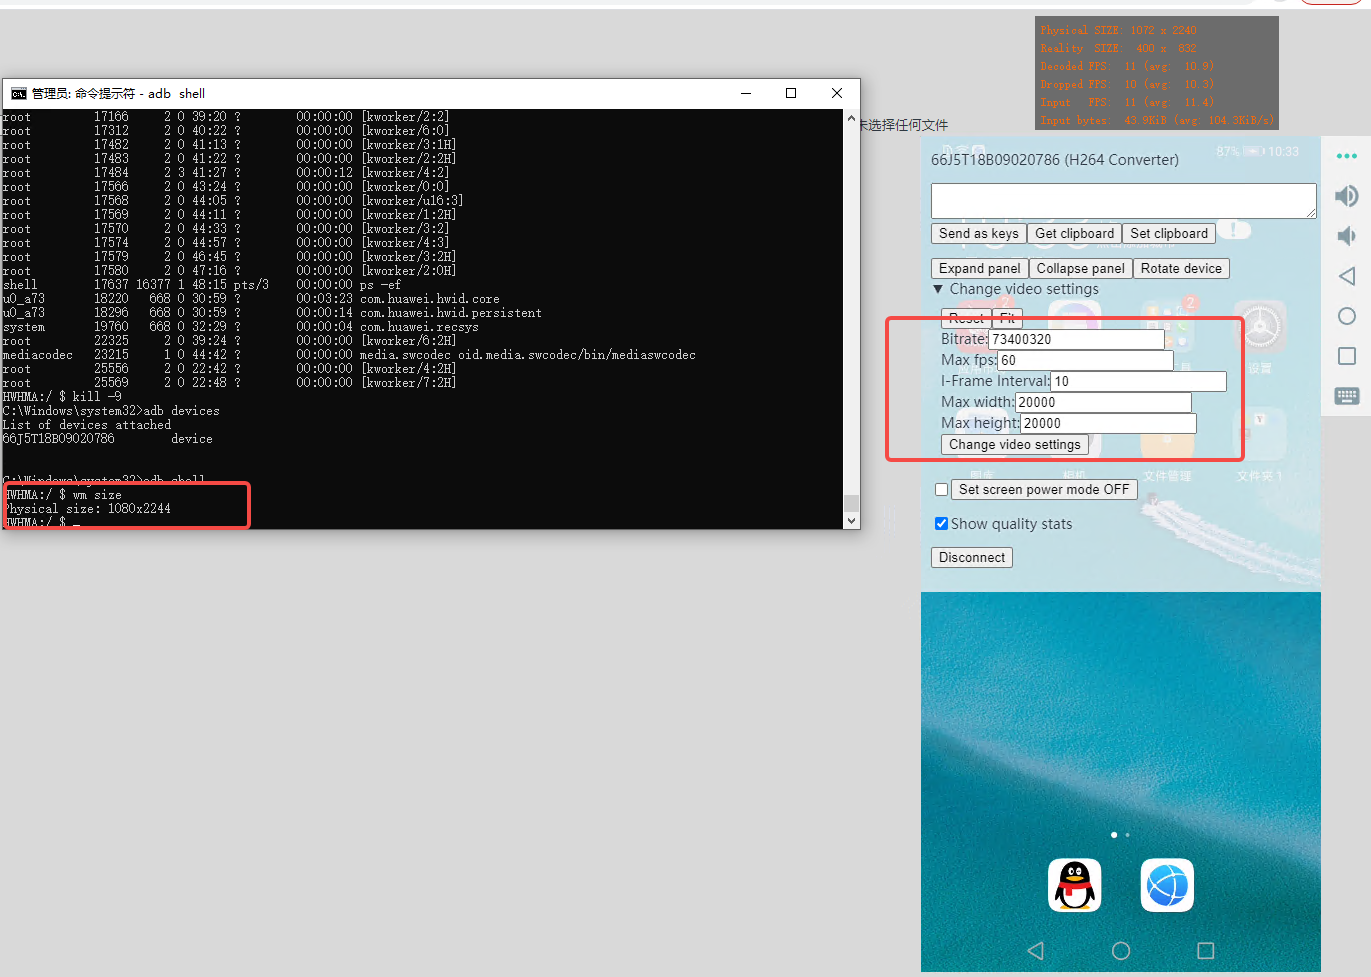Viewport: 1371px width, 977px height.
Task: Collapse the Change video settings section
Action: coord(938,288)
